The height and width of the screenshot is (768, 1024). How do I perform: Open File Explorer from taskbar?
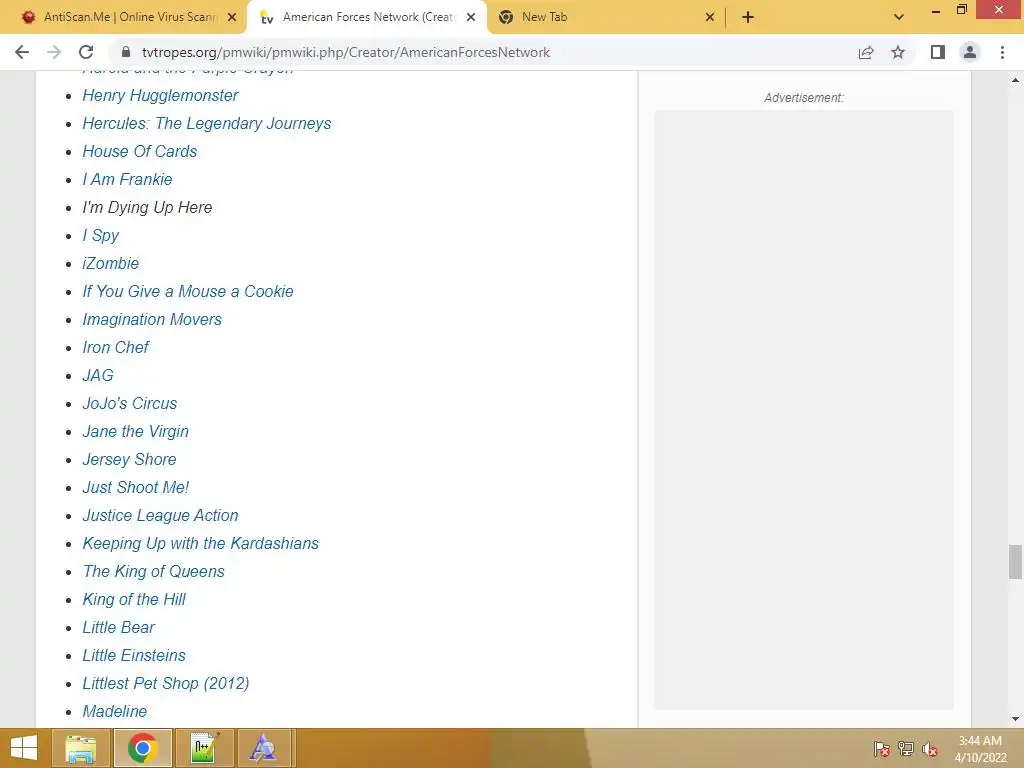[x=81, y=748]
